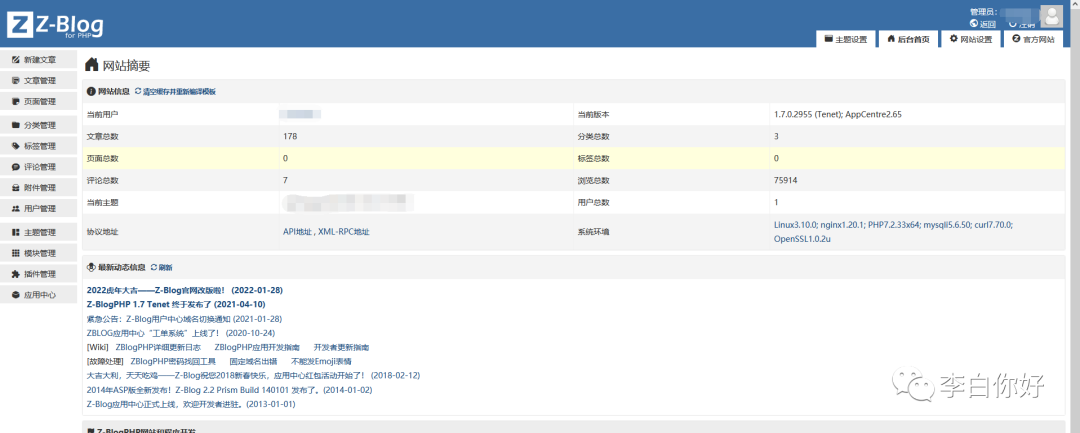This screenshot has width=1080, height=433.
Task: Open 应用中心 in the sidebar
Action: (39, 295)
